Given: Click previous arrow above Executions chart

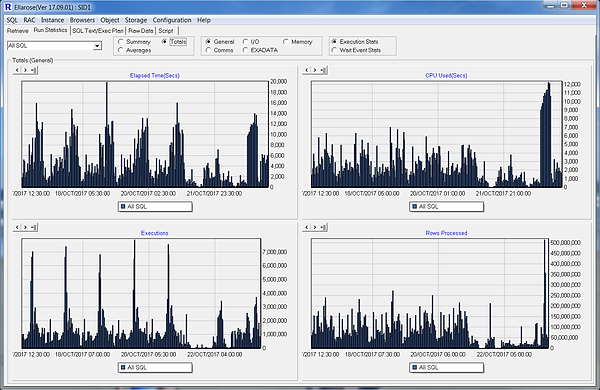Looking at the screenshot, I should click(x=17, y=227).
